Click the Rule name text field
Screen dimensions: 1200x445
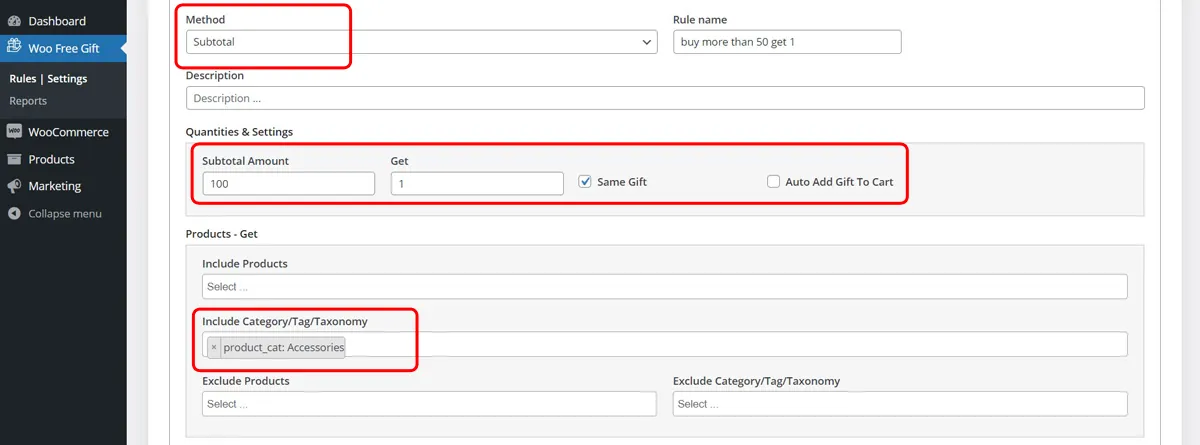click(787, 42)
